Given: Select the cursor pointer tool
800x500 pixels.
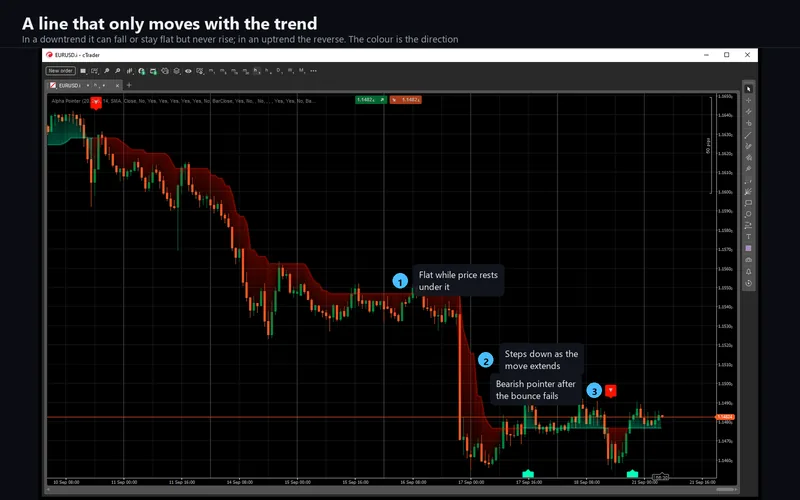Looking at the screenshot, I should (x=748, y=89).
